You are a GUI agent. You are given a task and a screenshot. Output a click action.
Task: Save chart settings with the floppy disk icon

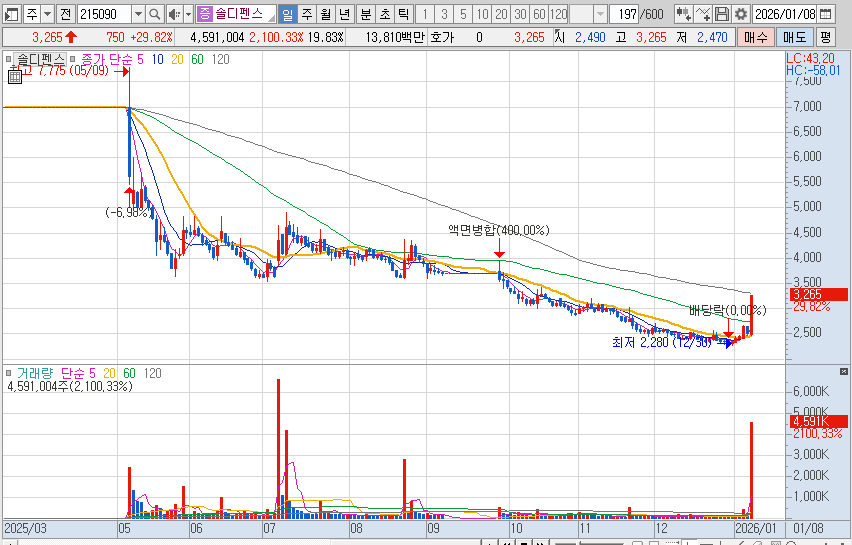722,14
